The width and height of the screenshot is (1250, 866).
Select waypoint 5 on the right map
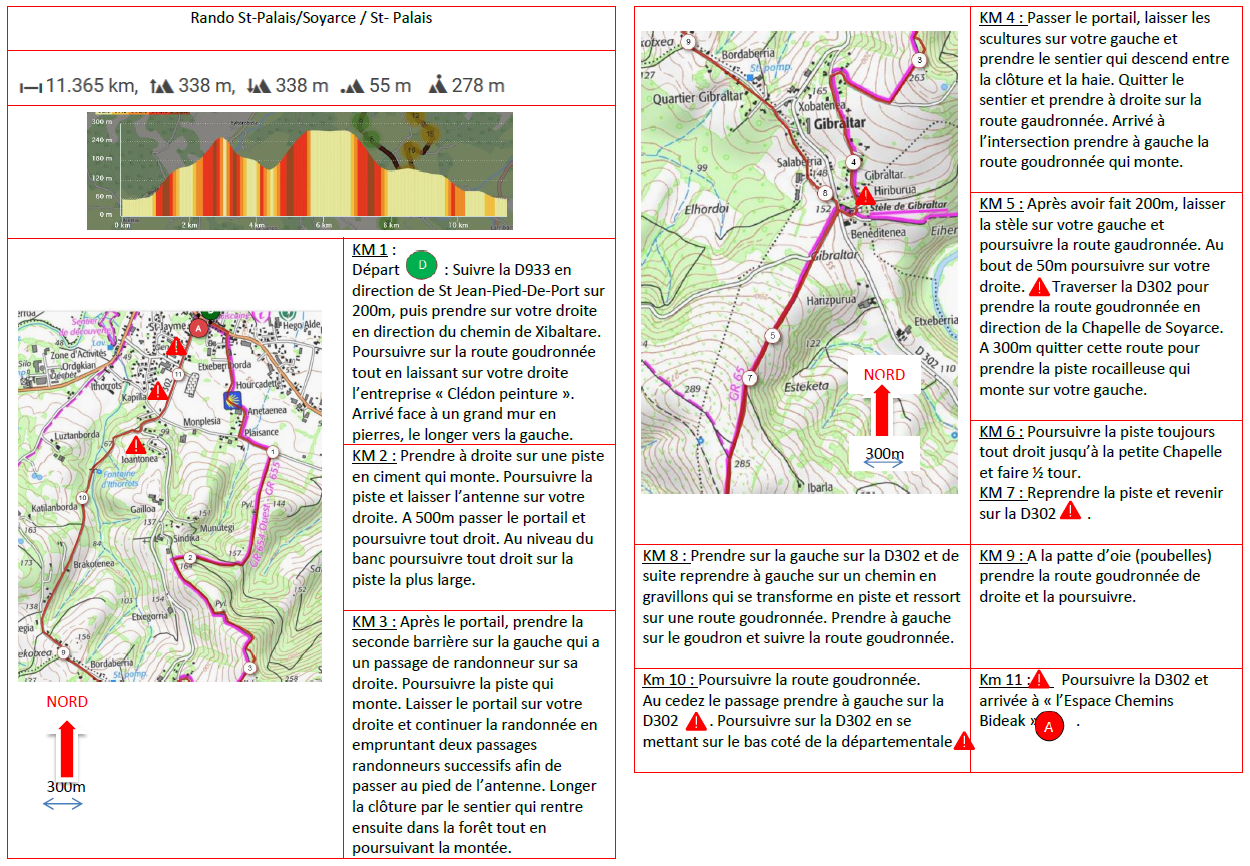click(772, 336)
